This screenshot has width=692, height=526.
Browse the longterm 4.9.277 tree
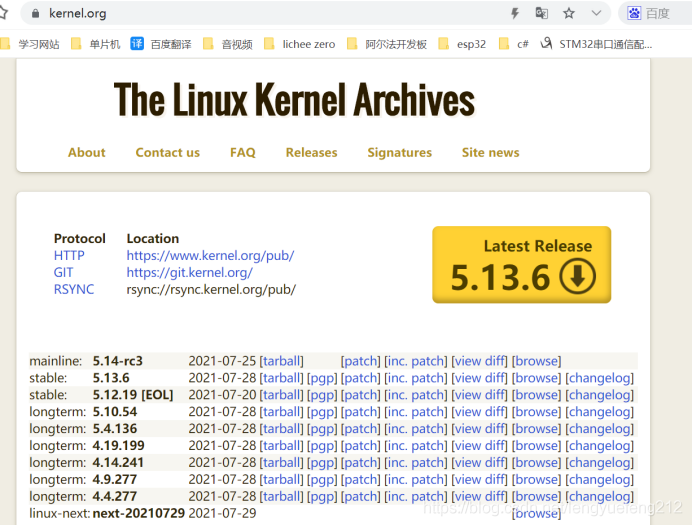[x=537, y=480]
